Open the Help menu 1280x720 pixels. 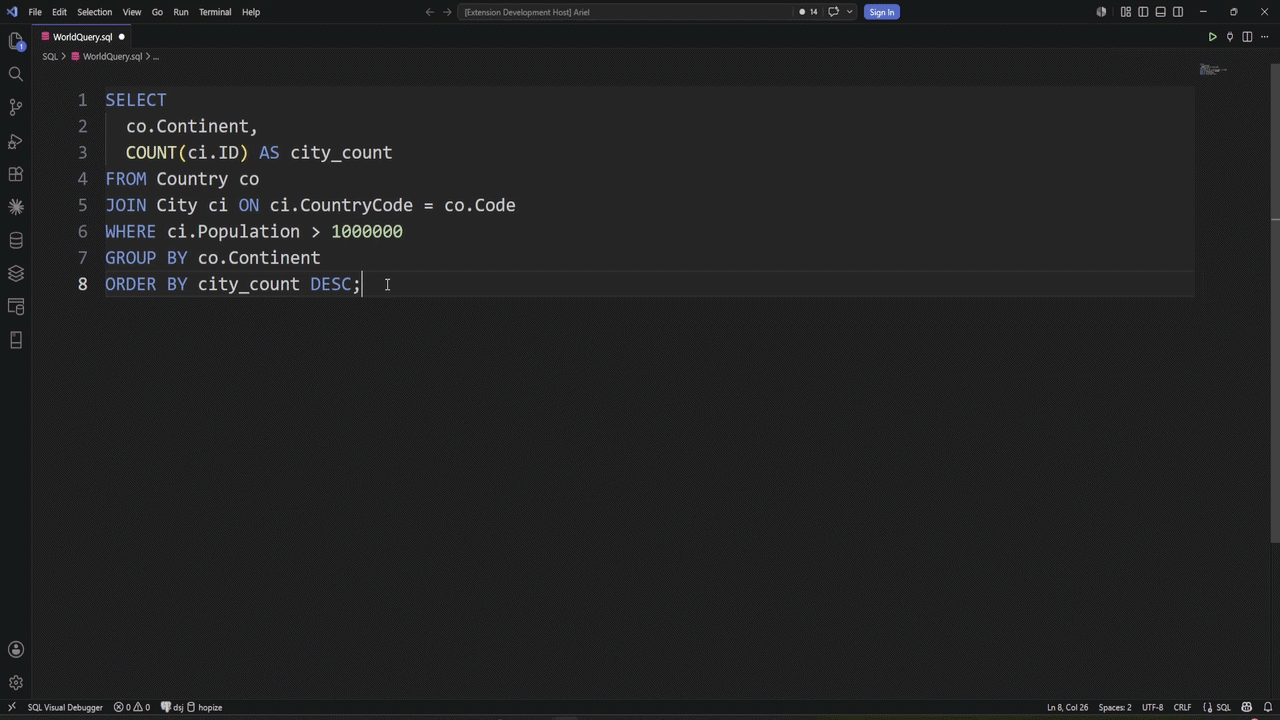click(x=251, y=12)
